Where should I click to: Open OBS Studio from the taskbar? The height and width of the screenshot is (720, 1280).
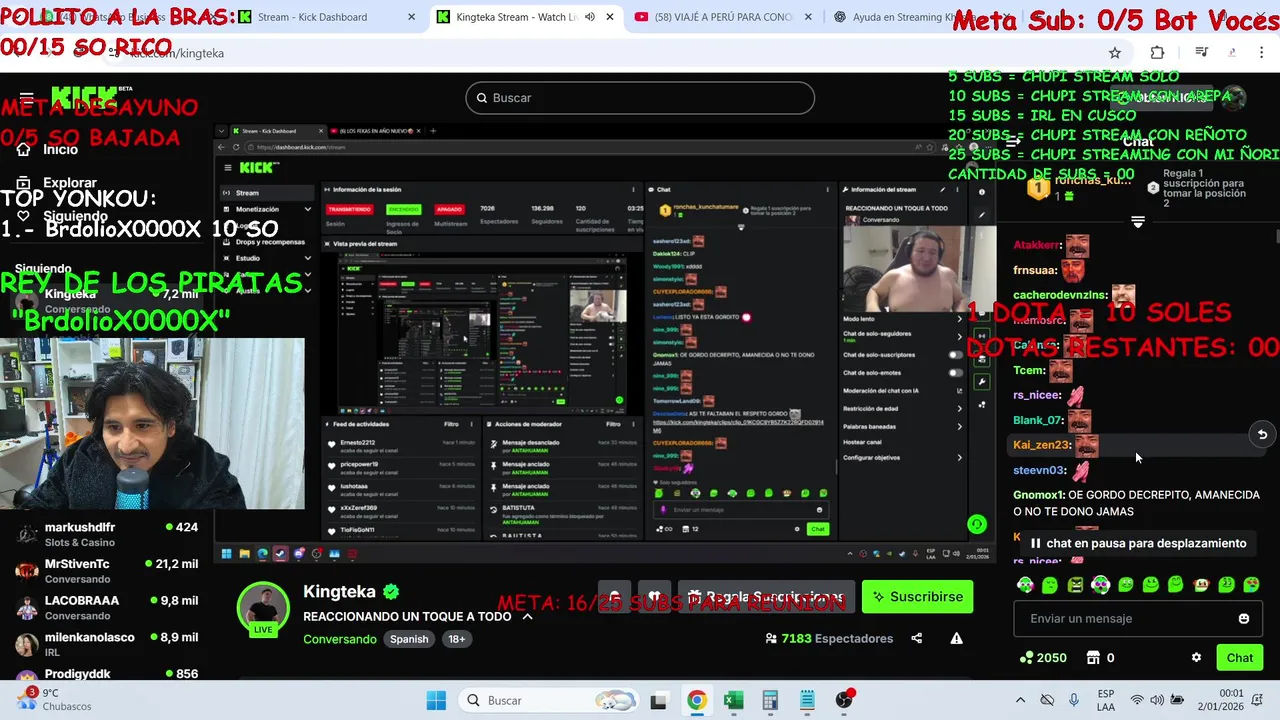click(844, 700)
